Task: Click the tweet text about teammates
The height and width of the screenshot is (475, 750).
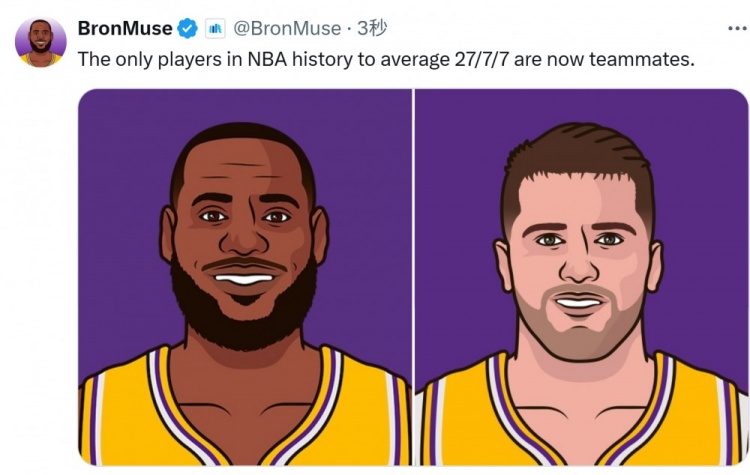Action: pyautogui.click(x=385, y=59)
